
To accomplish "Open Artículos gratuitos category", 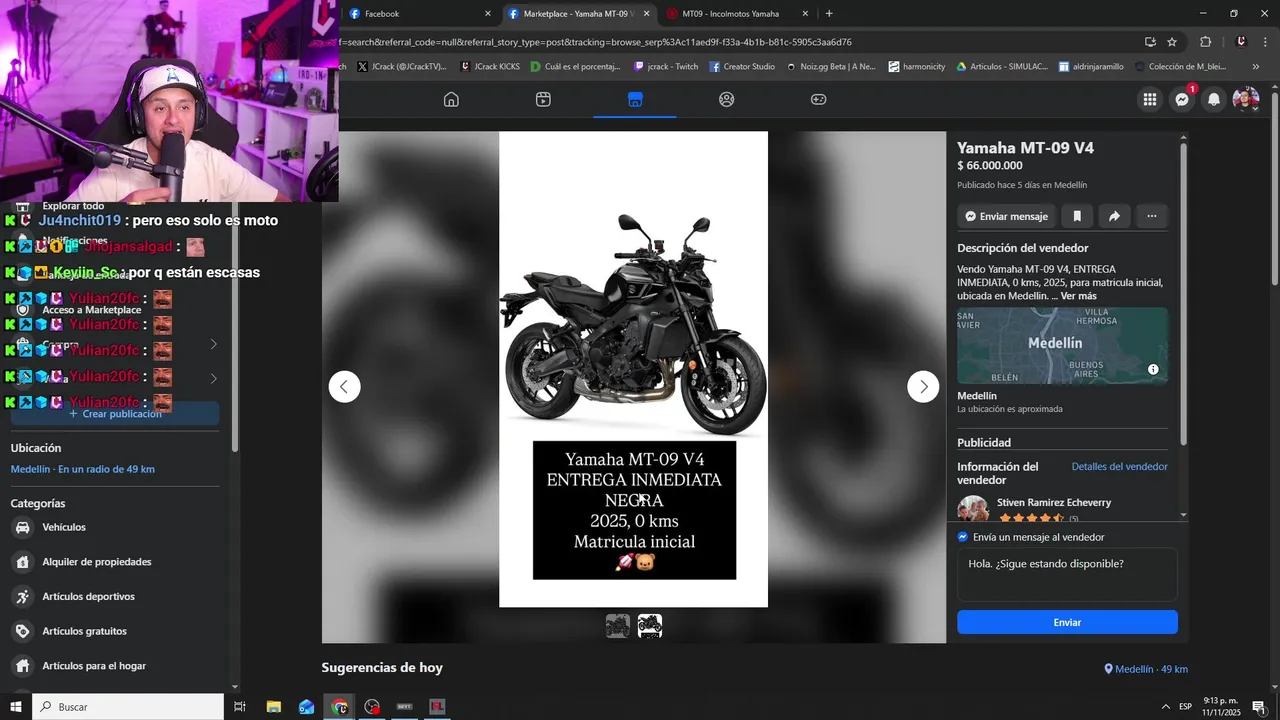I will pyautogui.click(x=116, y=631).
